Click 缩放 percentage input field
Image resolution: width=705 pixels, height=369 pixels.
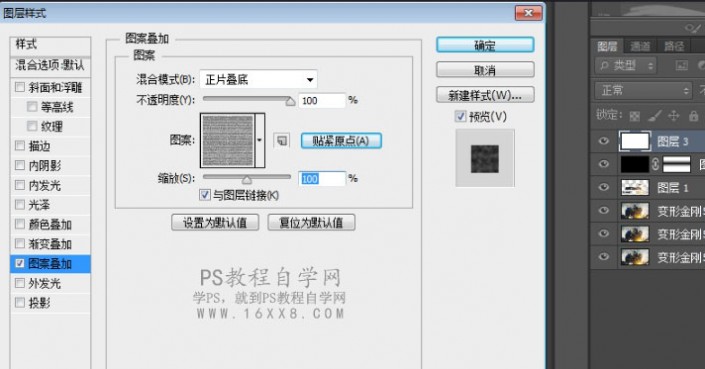(x=322, y=179)
